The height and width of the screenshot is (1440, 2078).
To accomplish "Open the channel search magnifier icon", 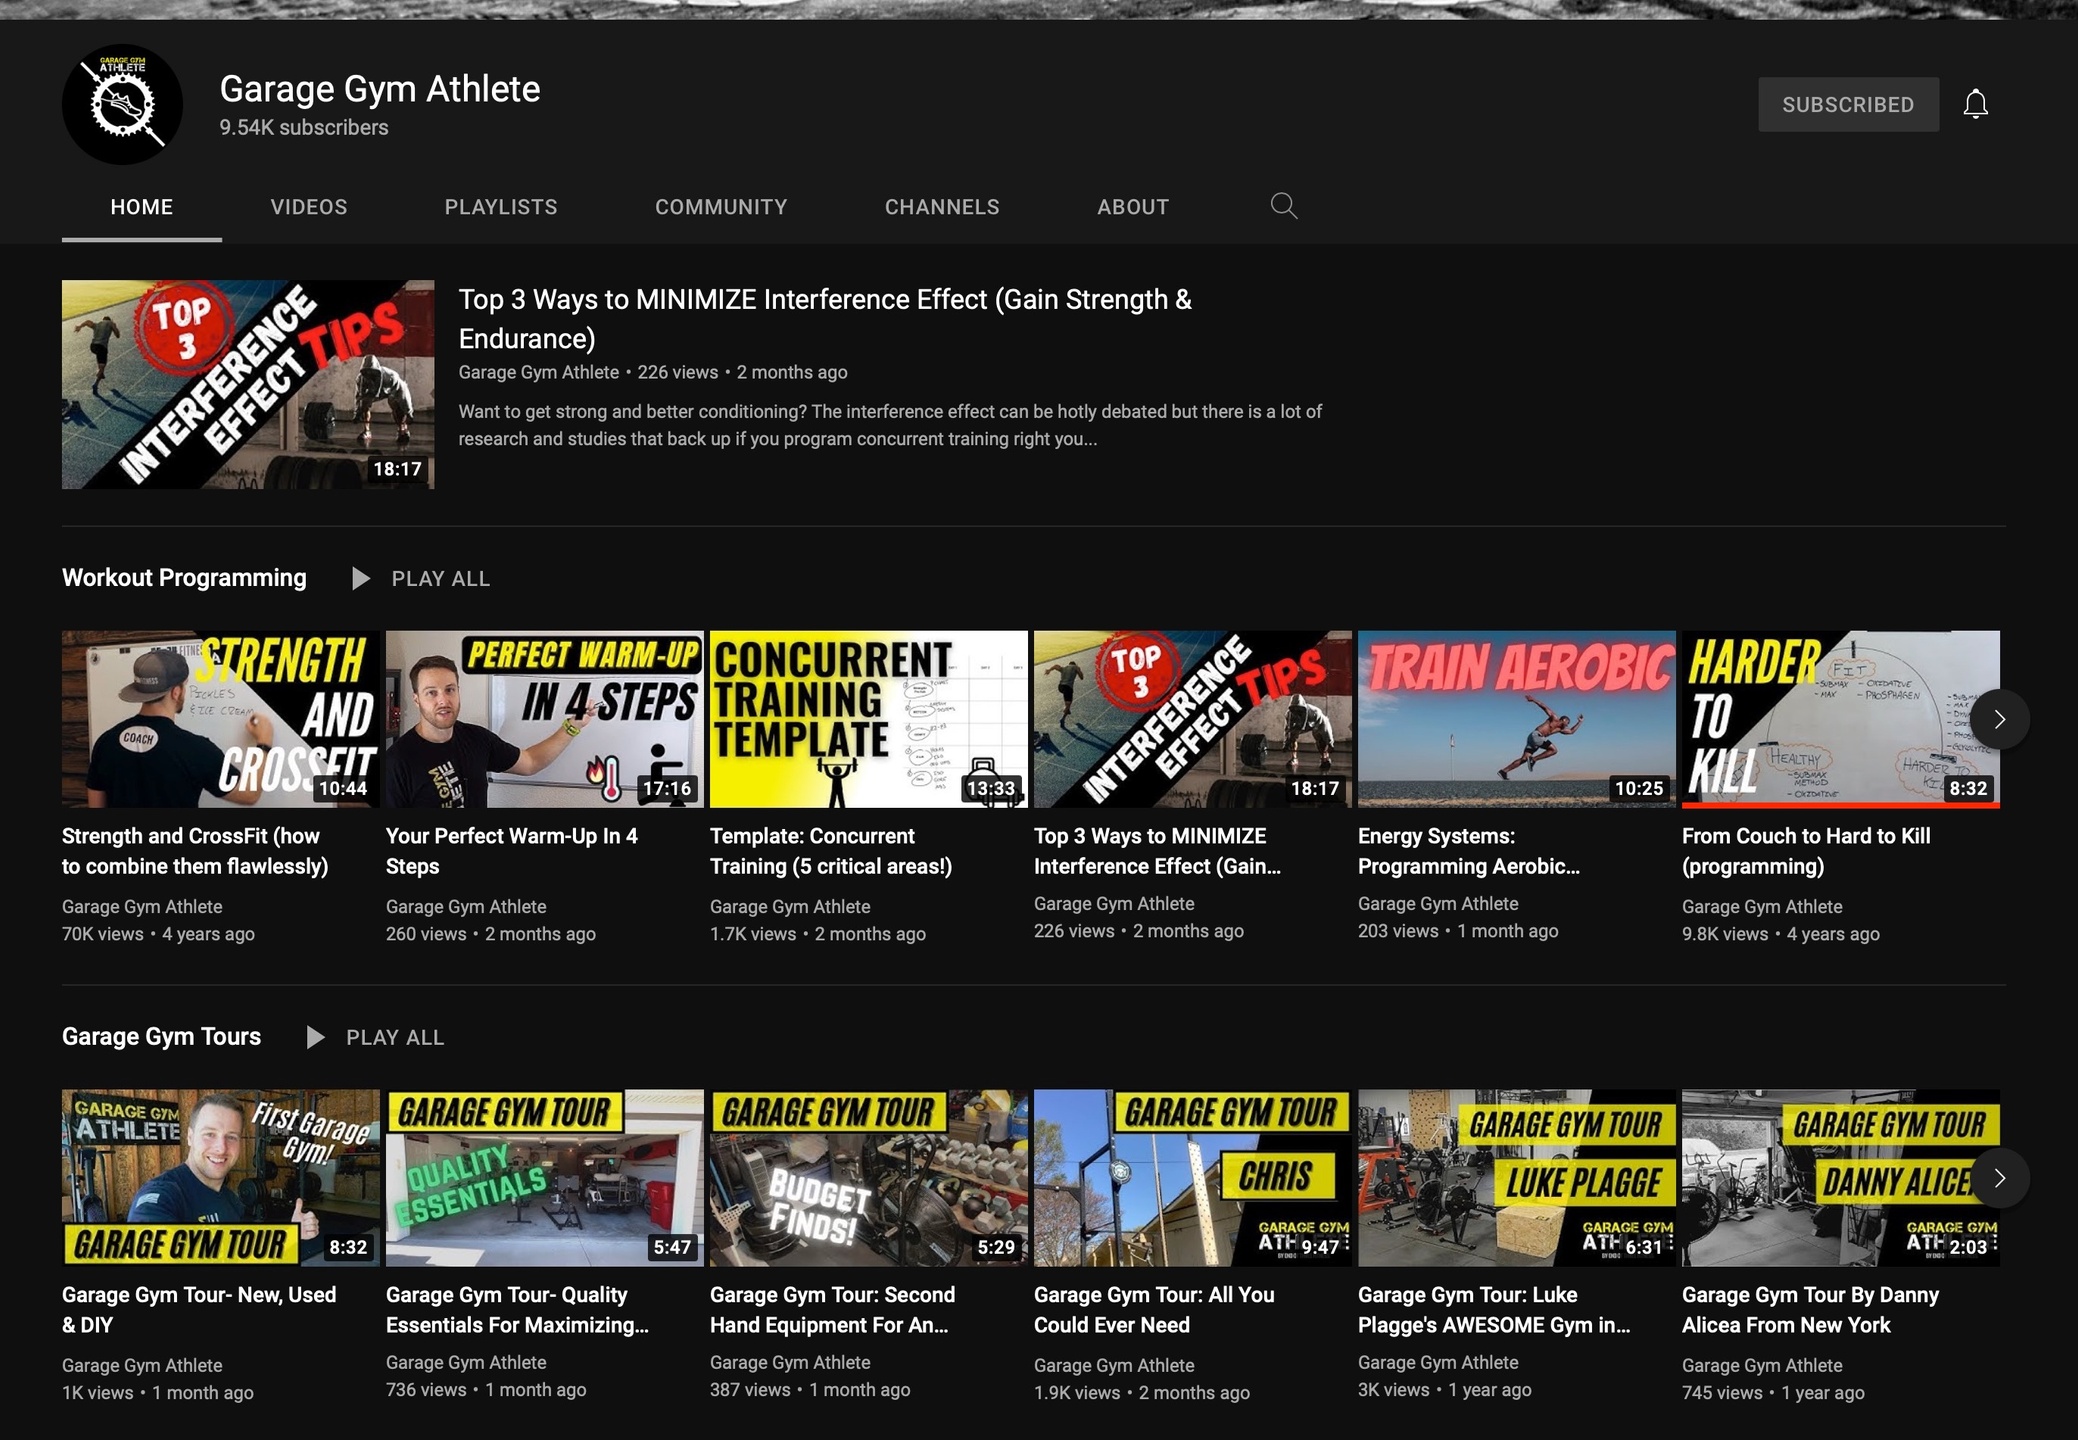I will pyautogui.click(x=1284, y=206).
